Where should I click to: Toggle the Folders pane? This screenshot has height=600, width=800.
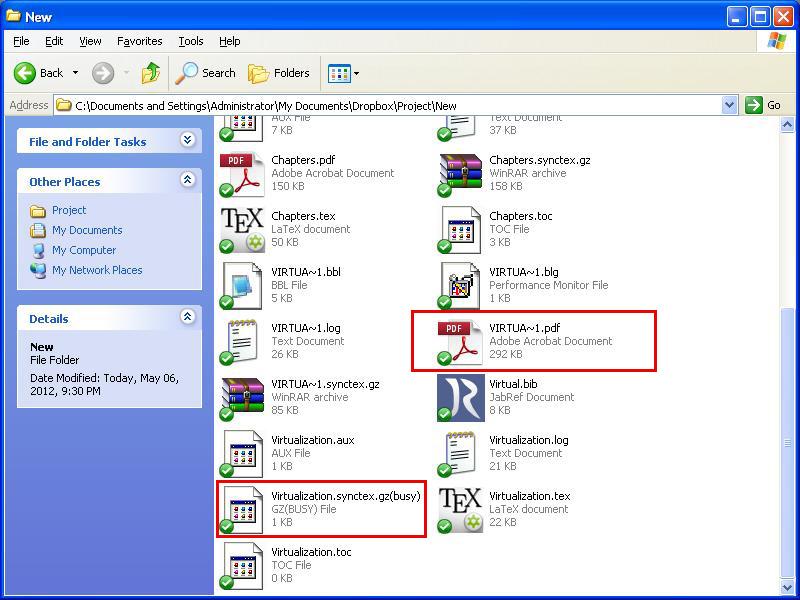[x=279, y=73]
